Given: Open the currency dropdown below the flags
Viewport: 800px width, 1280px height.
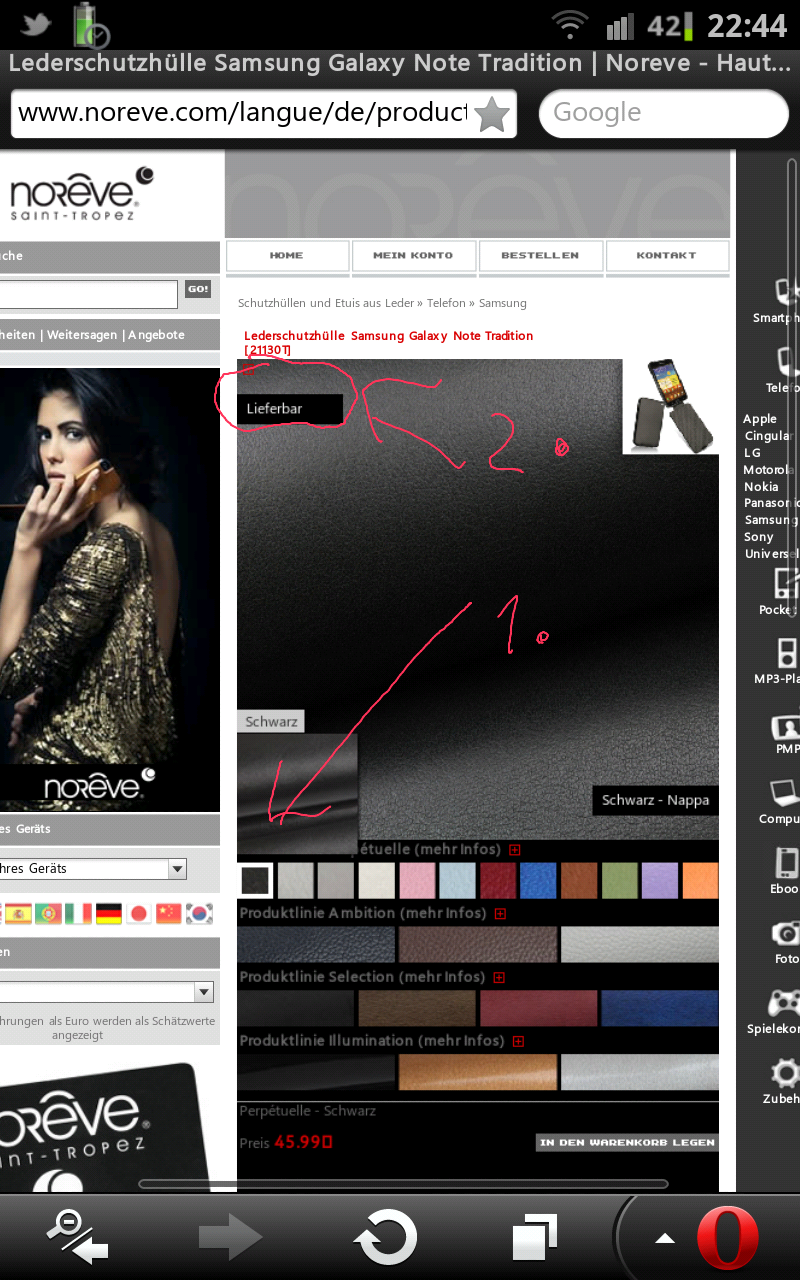Looking at the screenshot, I should tap(107, 992).
